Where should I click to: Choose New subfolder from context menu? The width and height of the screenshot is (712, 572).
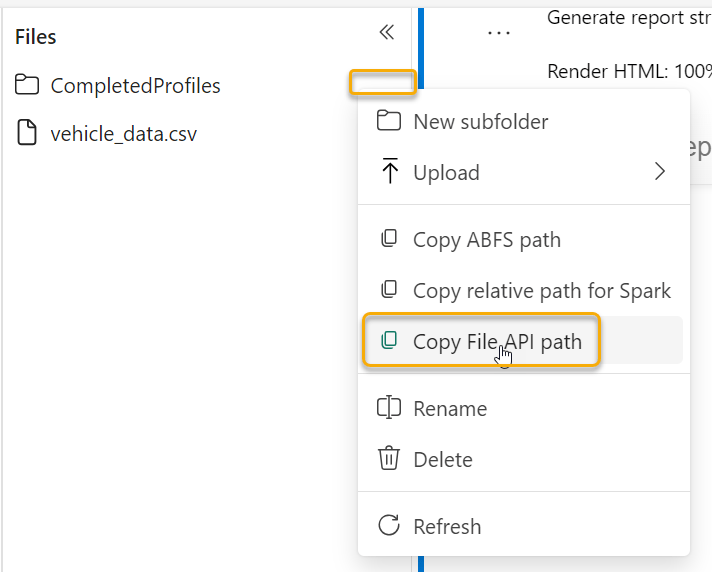point(480,122)
